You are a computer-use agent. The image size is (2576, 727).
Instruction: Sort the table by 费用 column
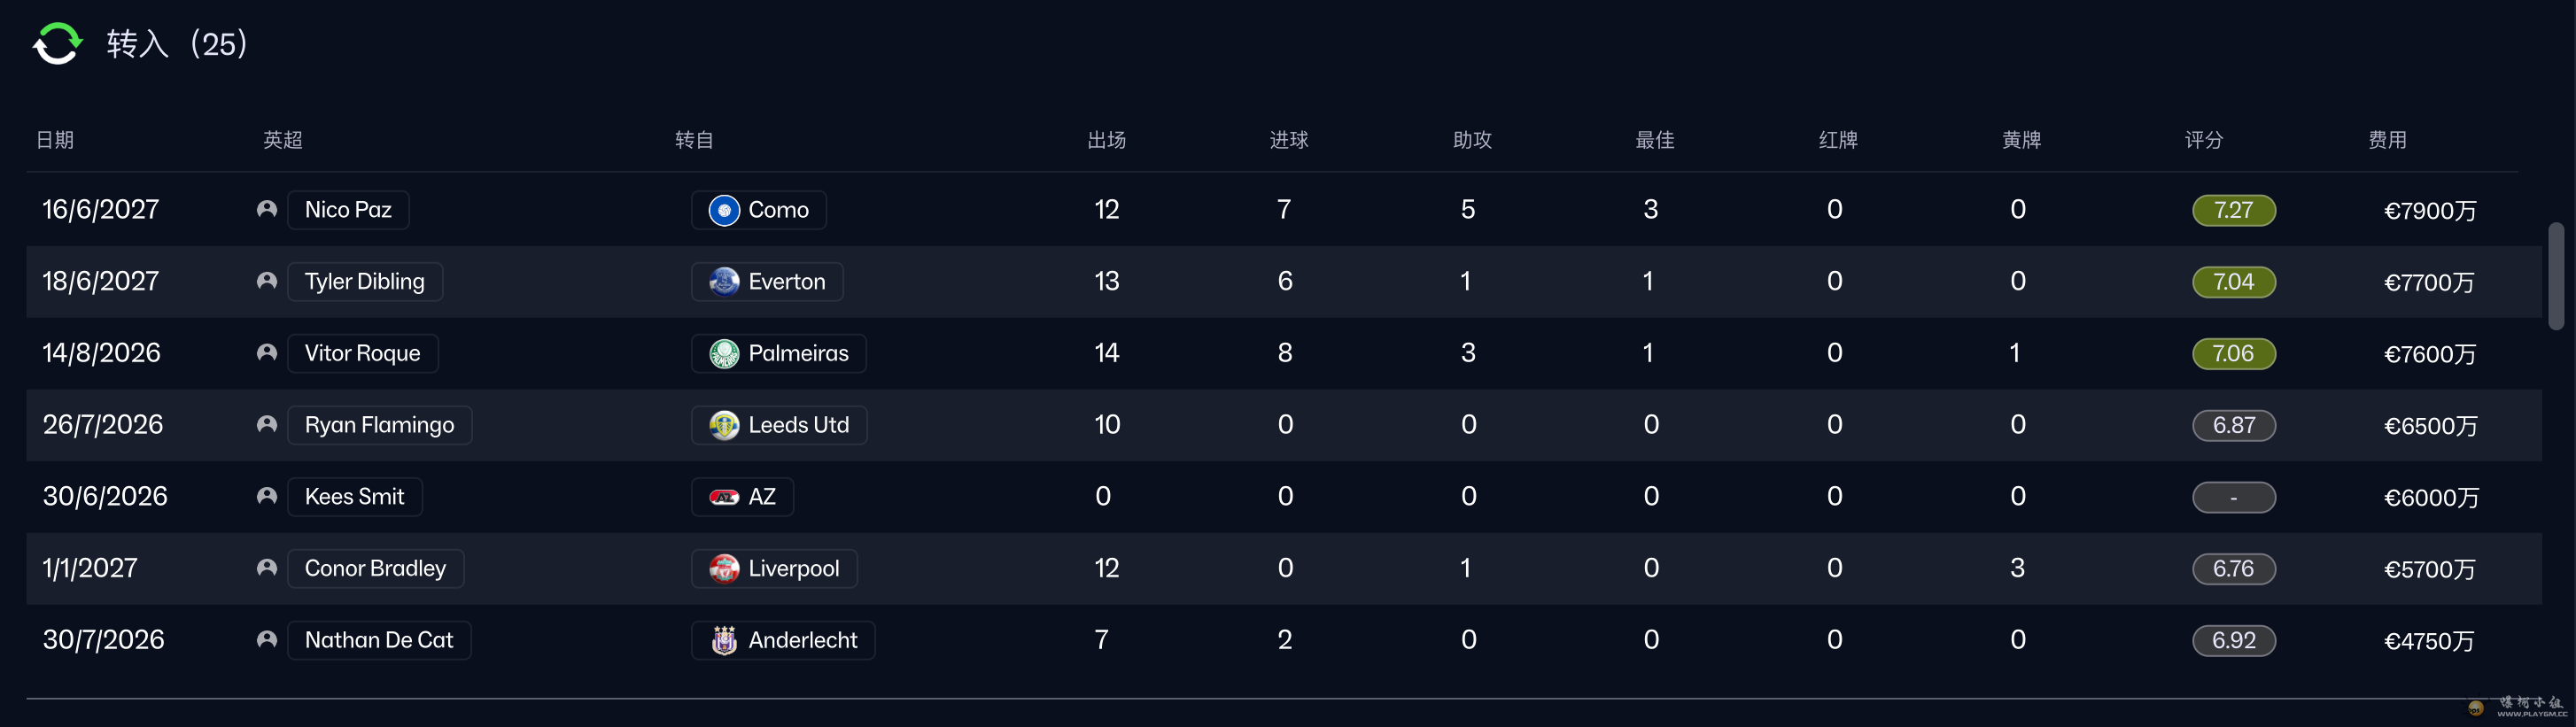(2387, 140)
